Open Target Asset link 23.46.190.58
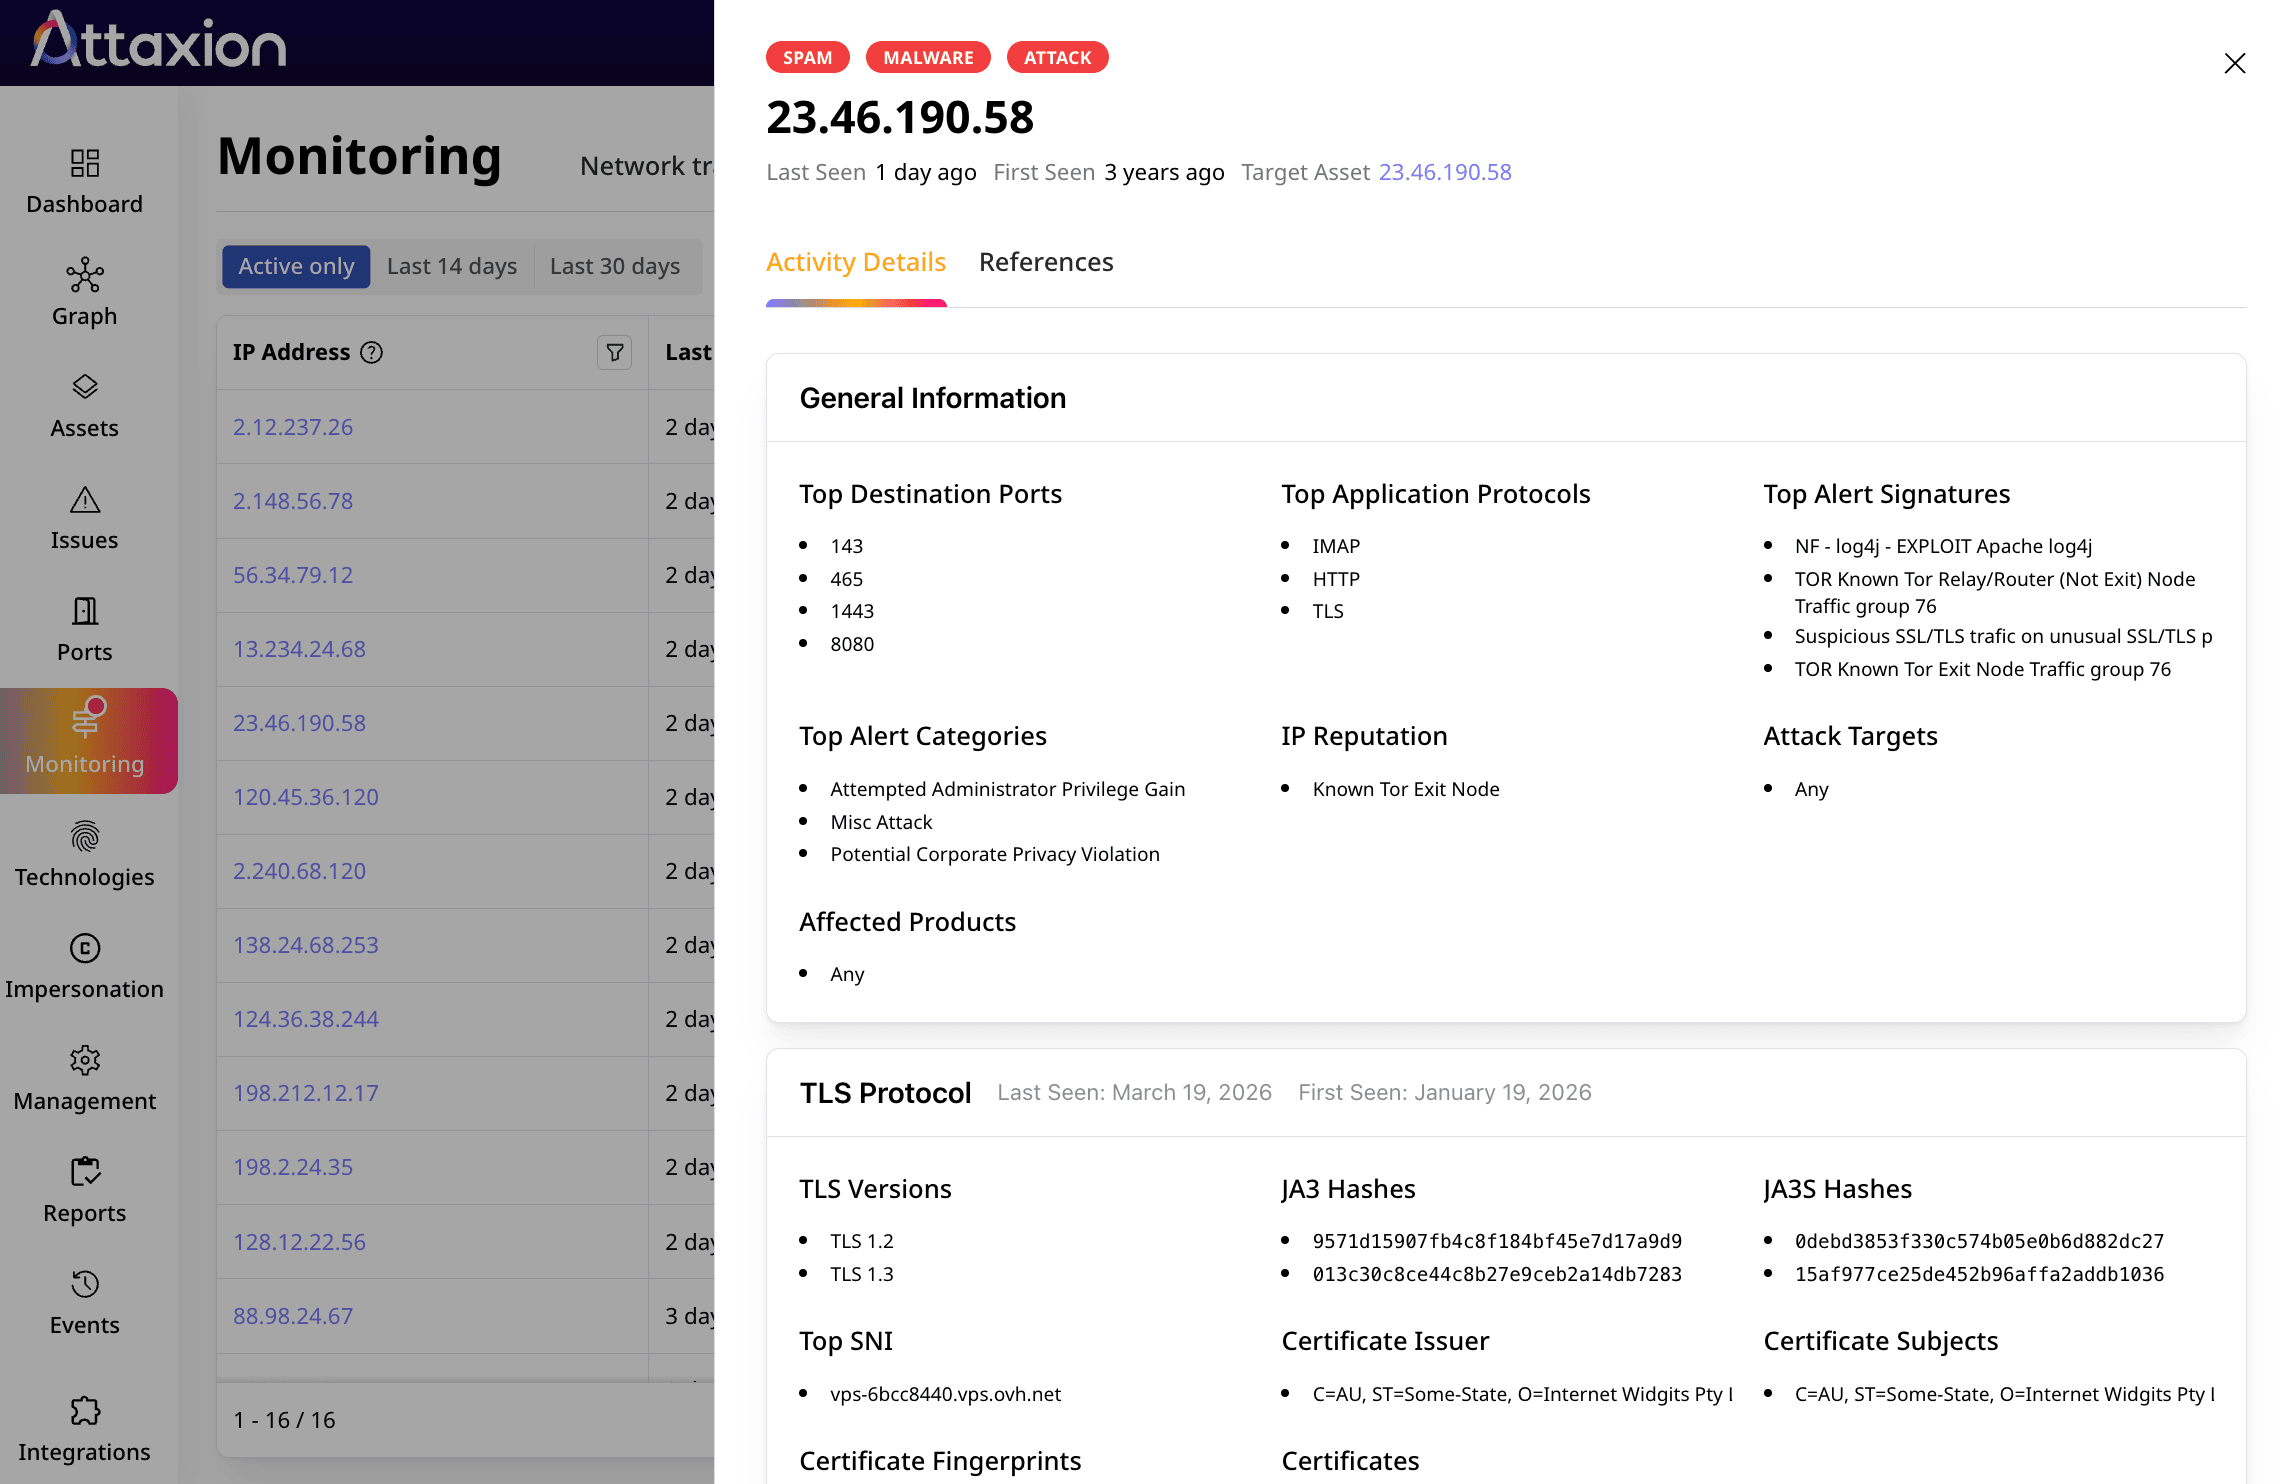 (x=1445, y=172)
